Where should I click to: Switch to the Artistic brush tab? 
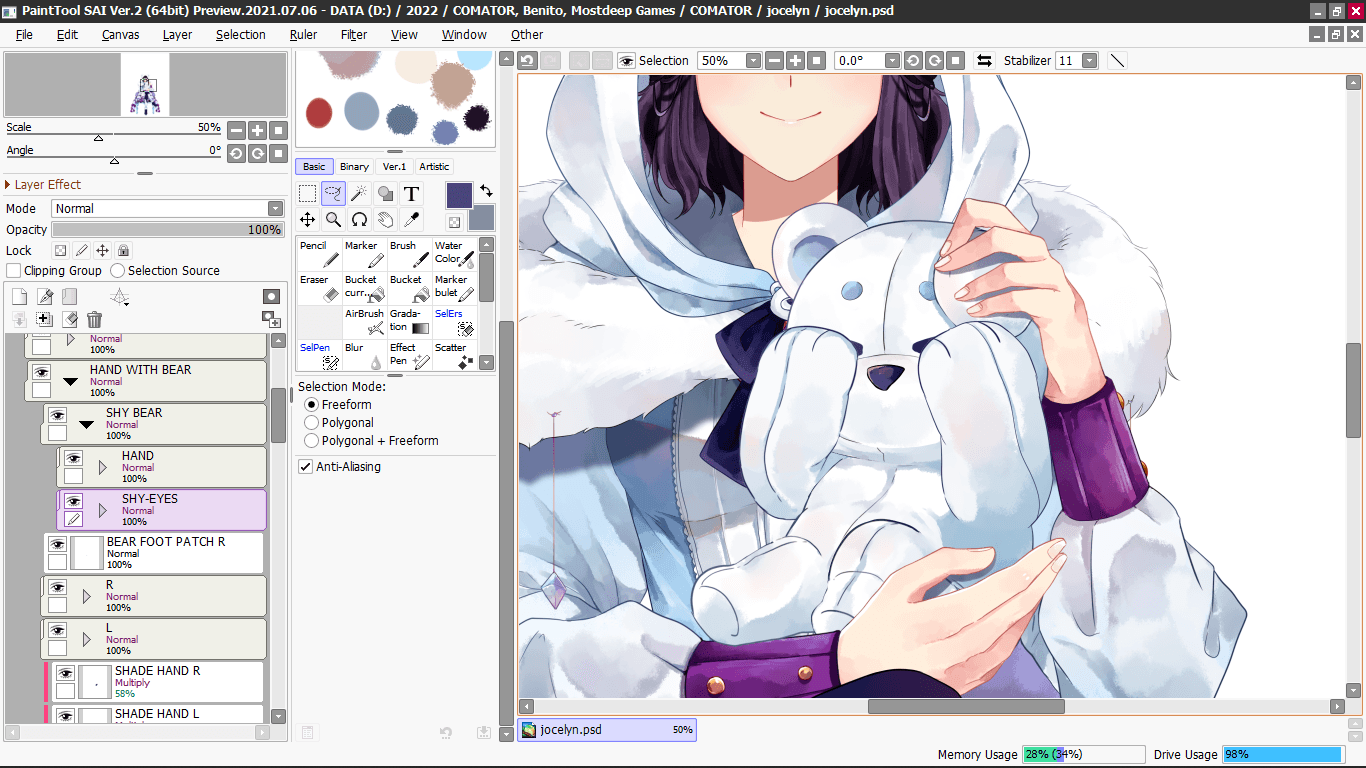(434, 166)
